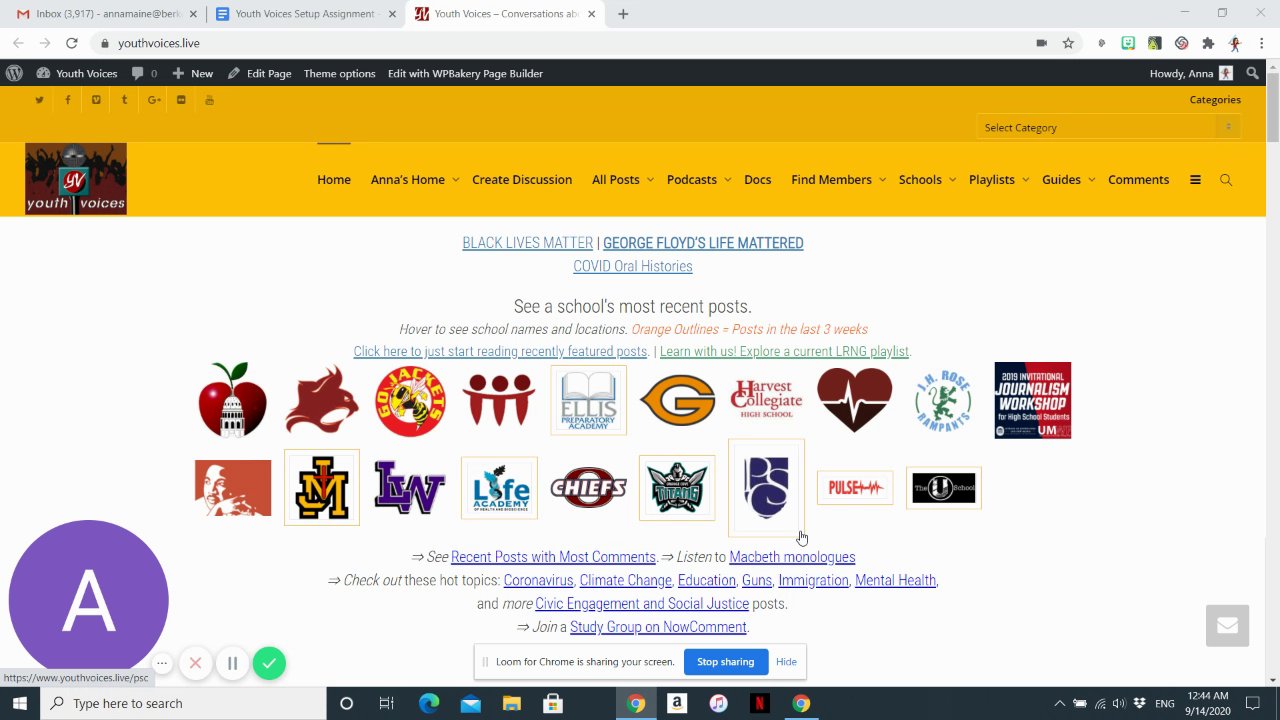Add New content from admin bar
Image resolution: width=1280 pixels, height=720 pixels.
point(192,73)
